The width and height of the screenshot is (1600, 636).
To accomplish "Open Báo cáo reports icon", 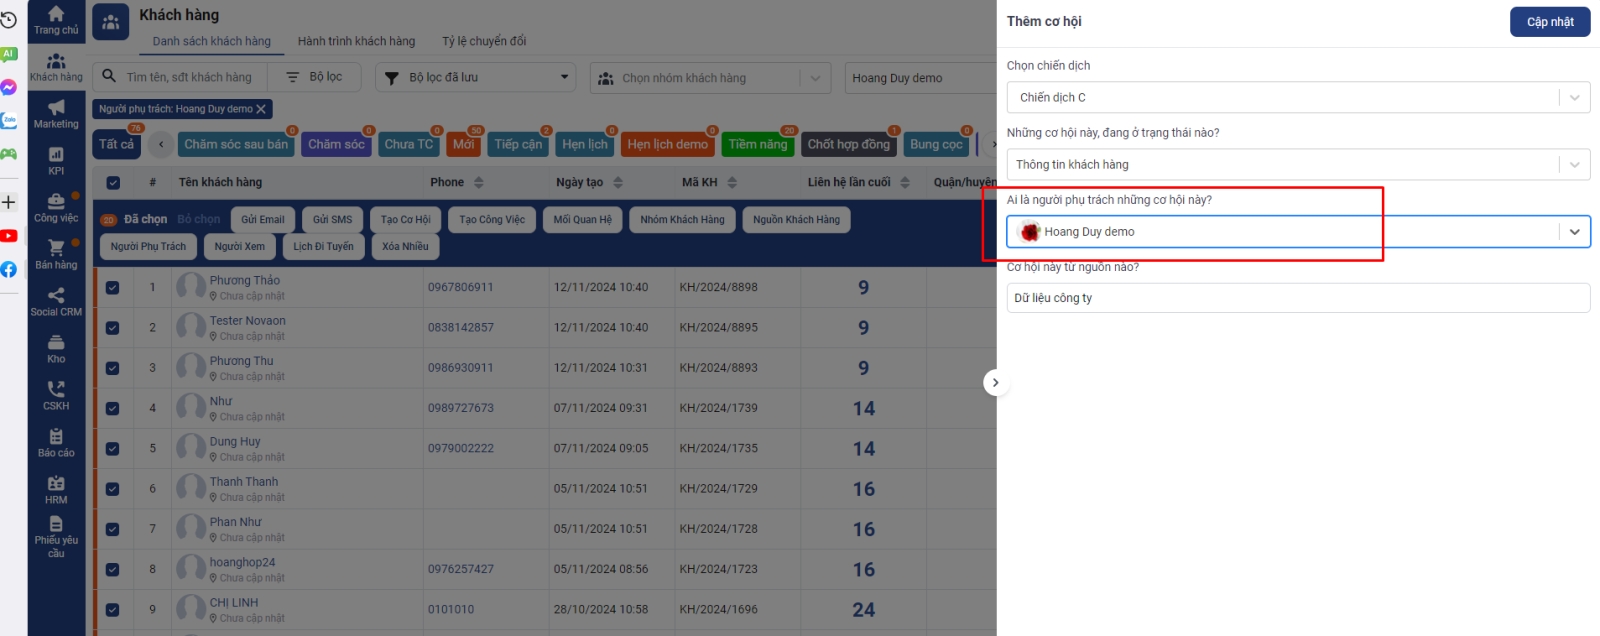I will pyautogui.click(x=56, y=442).
